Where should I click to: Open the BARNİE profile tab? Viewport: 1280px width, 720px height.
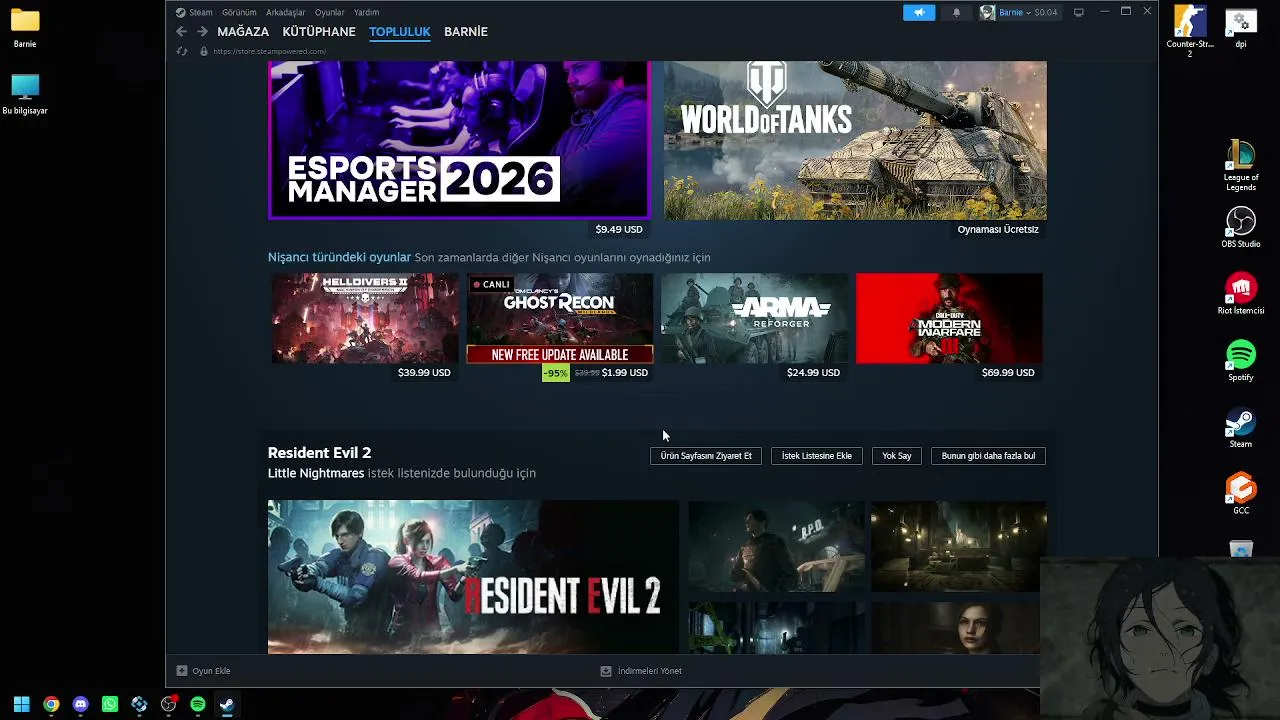[466, 32]
